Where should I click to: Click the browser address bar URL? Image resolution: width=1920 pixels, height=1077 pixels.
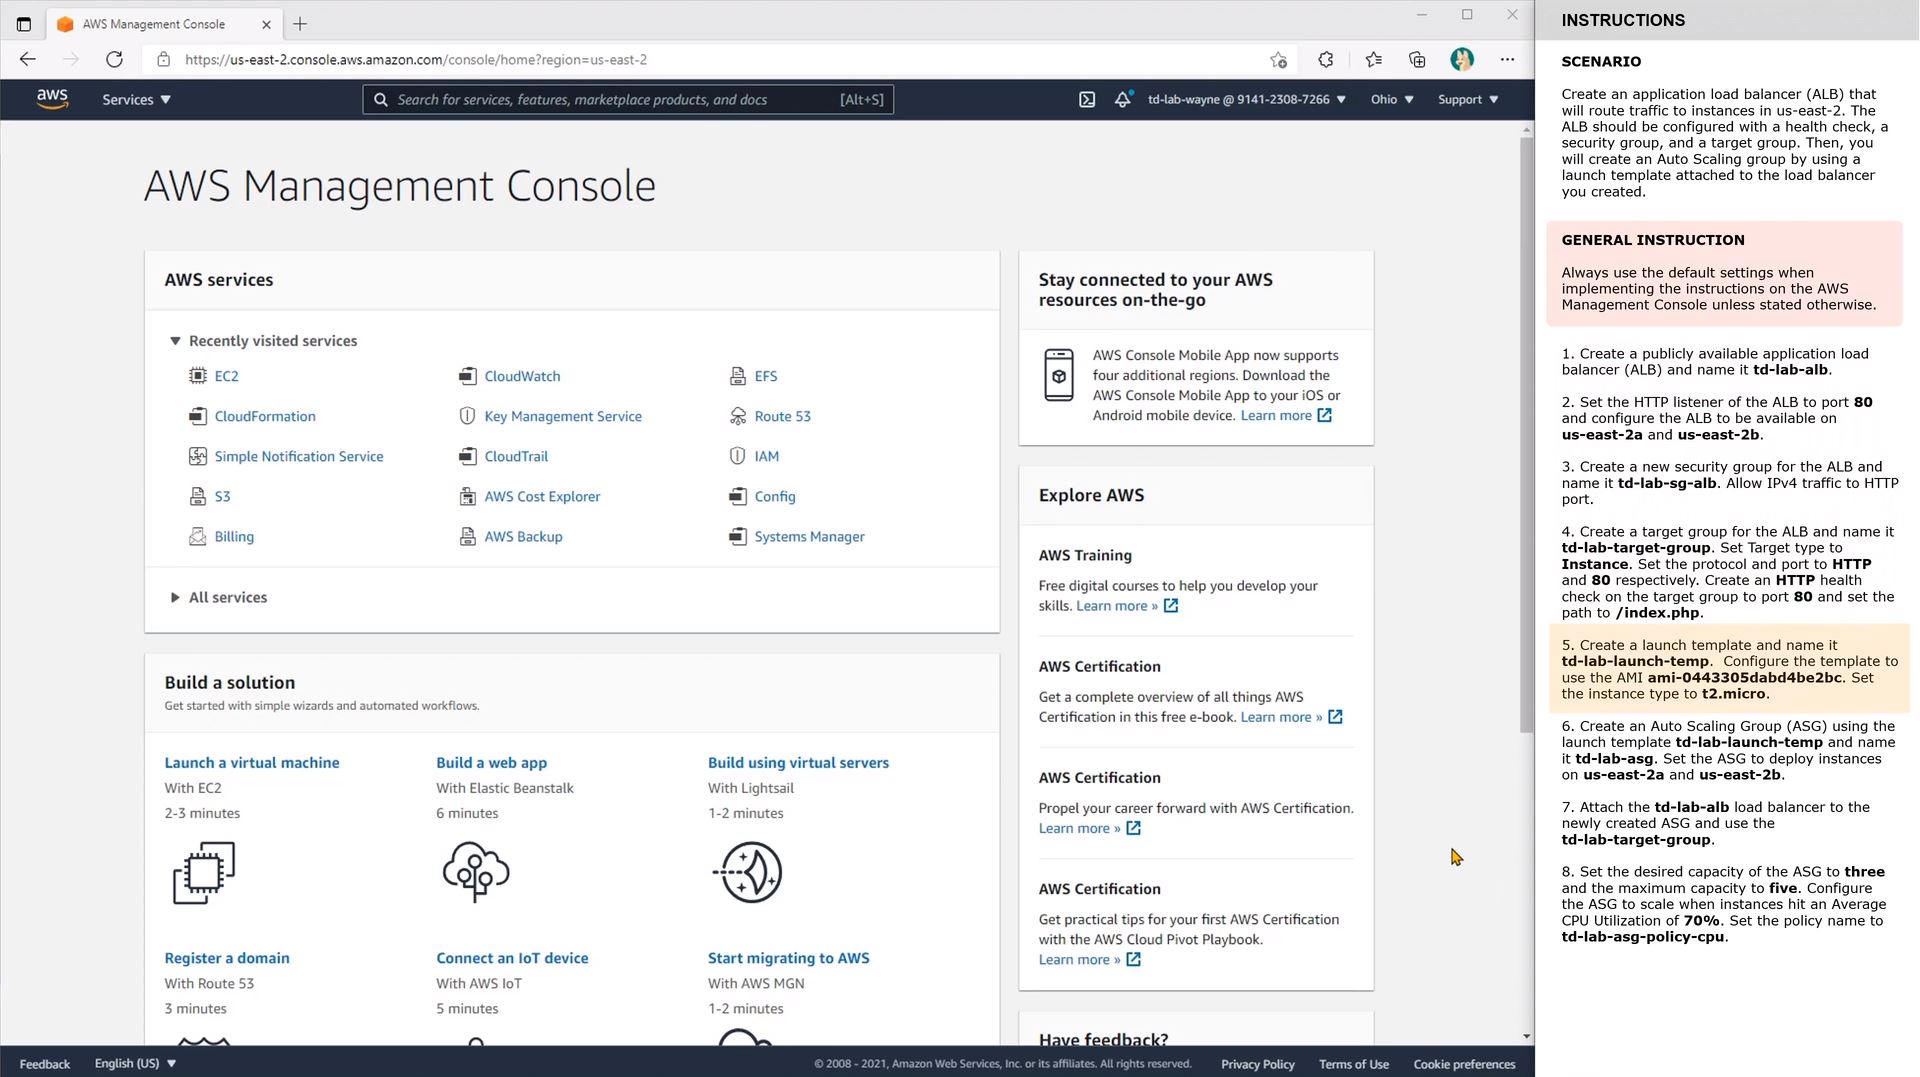pyautogui.click(x=416, y=60)
